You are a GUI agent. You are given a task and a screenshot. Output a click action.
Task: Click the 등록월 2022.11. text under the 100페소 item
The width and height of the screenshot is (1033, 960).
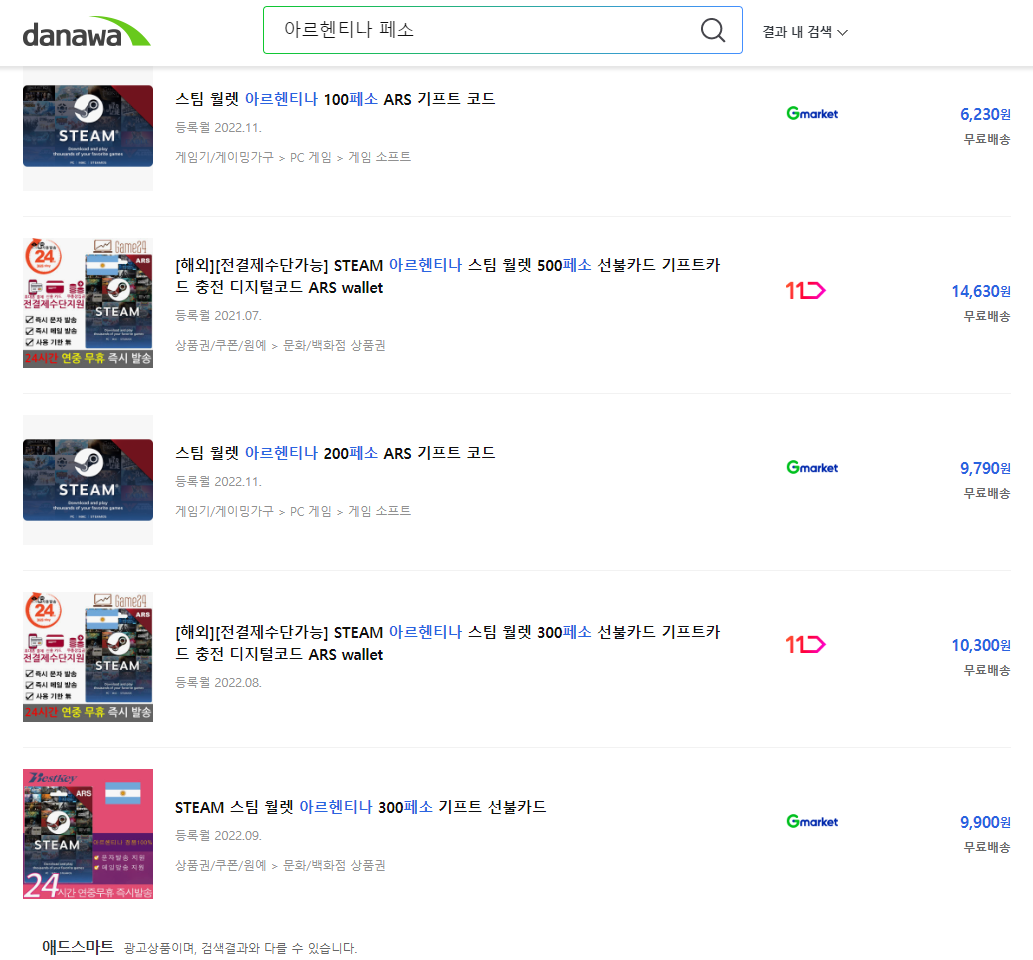point(218,127)
